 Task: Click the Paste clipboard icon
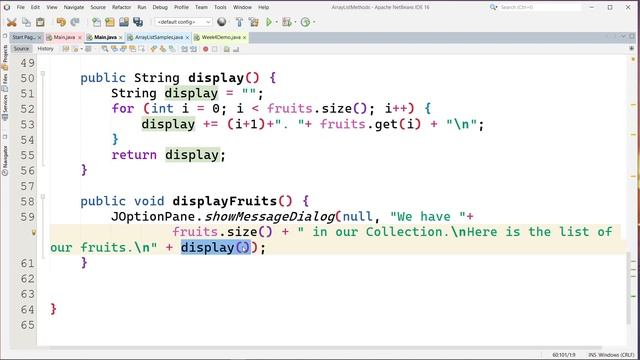[x=40, y=22]
